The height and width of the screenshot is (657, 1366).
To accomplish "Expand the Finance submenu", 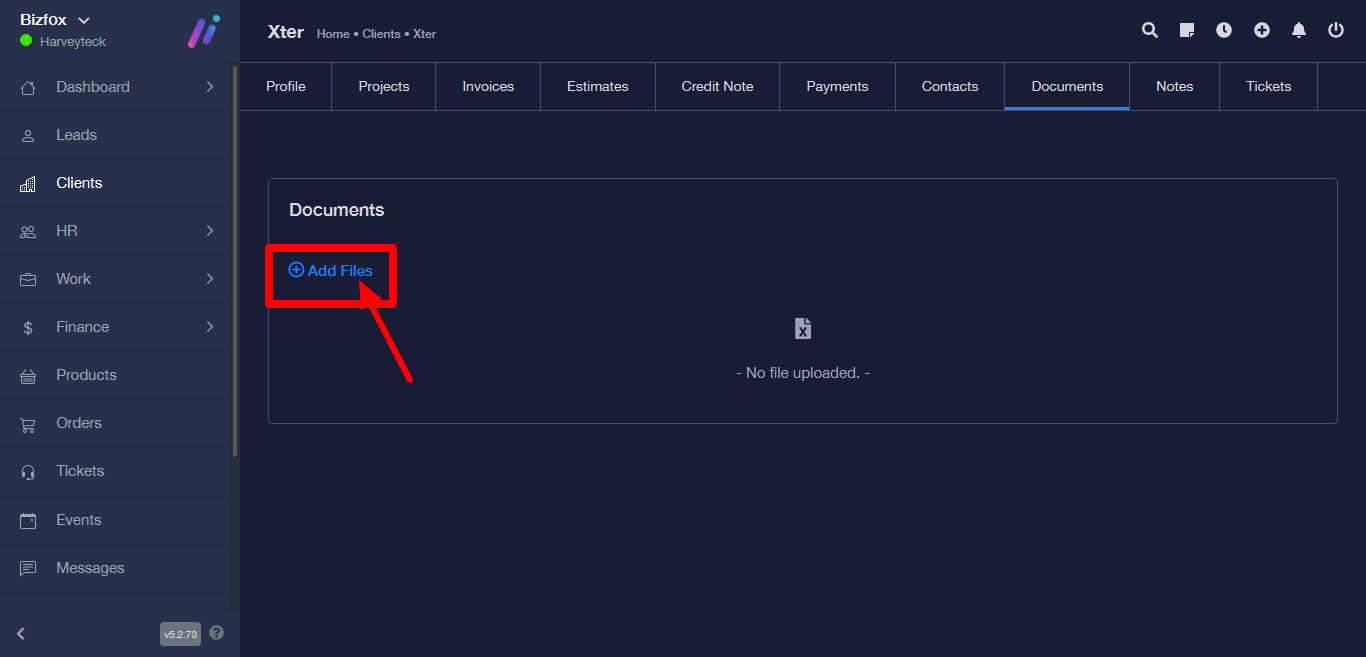I will 210,327.
